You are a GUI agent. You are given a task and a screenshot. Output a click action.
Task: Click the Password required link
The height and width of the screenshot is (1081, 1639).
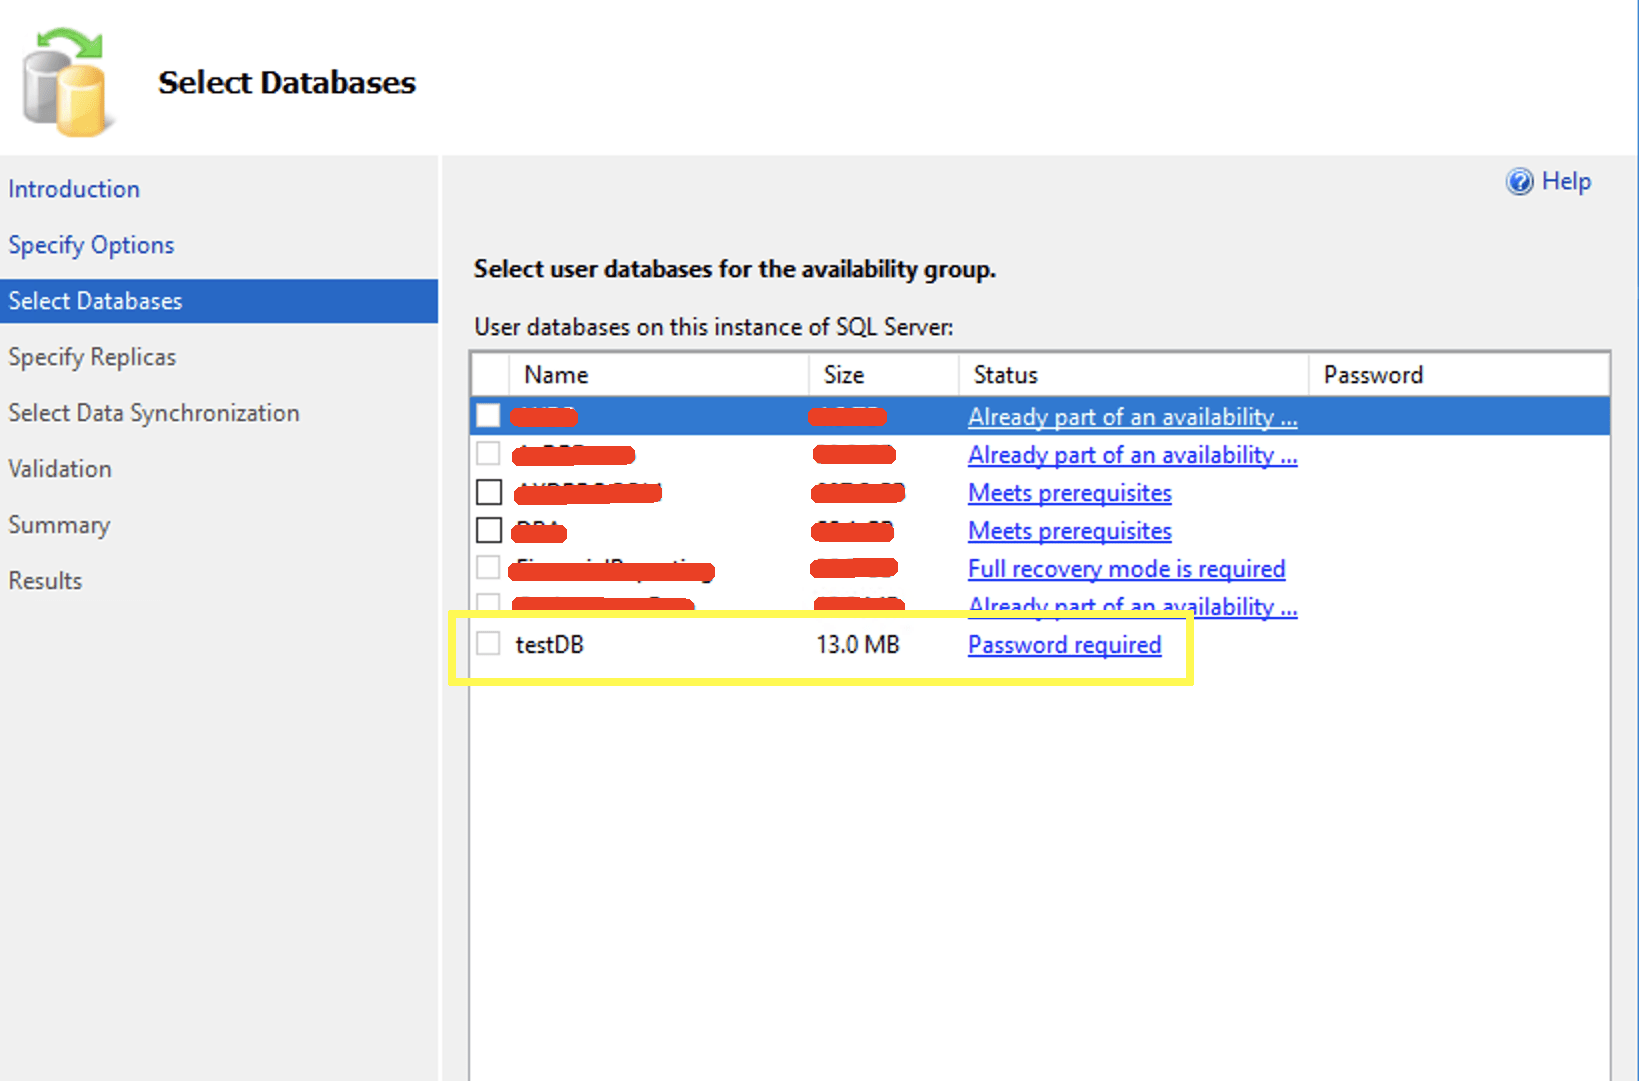coord(1064,645)
